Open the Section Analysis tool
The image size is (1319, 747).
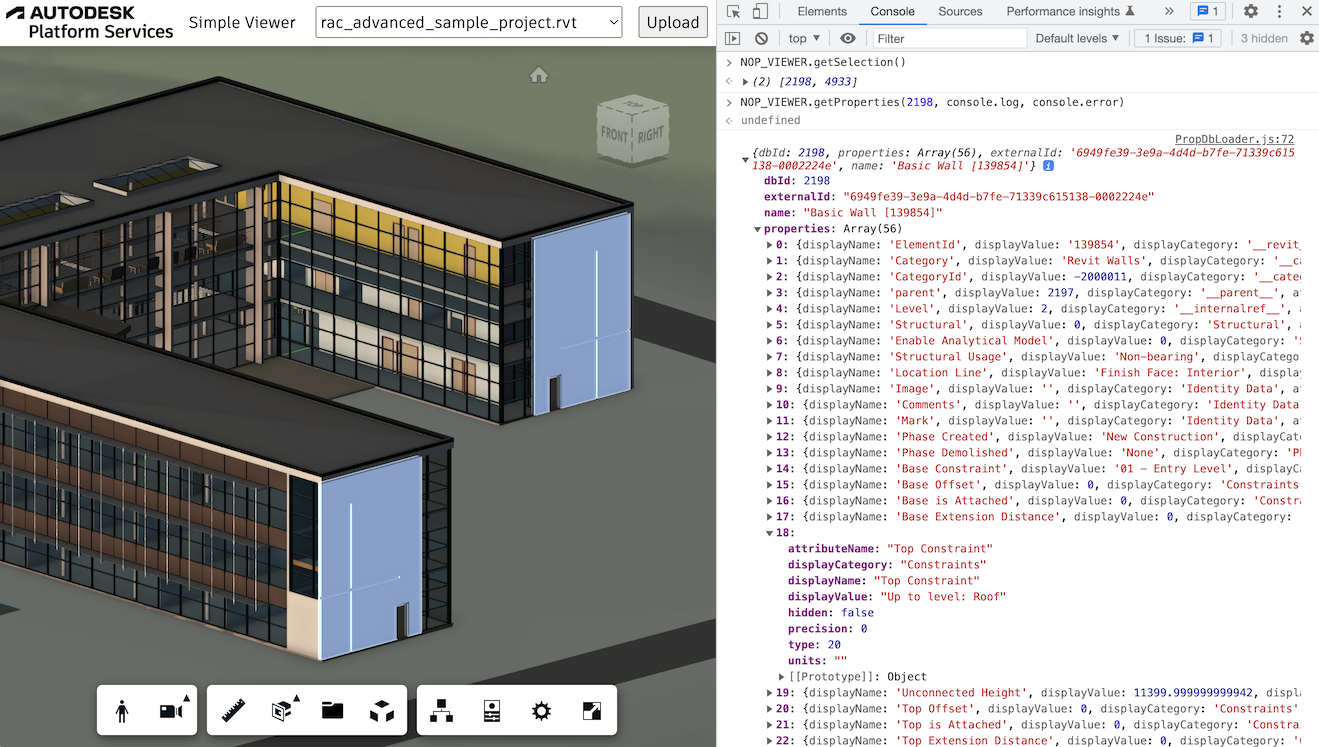click(x=283, y=710)
